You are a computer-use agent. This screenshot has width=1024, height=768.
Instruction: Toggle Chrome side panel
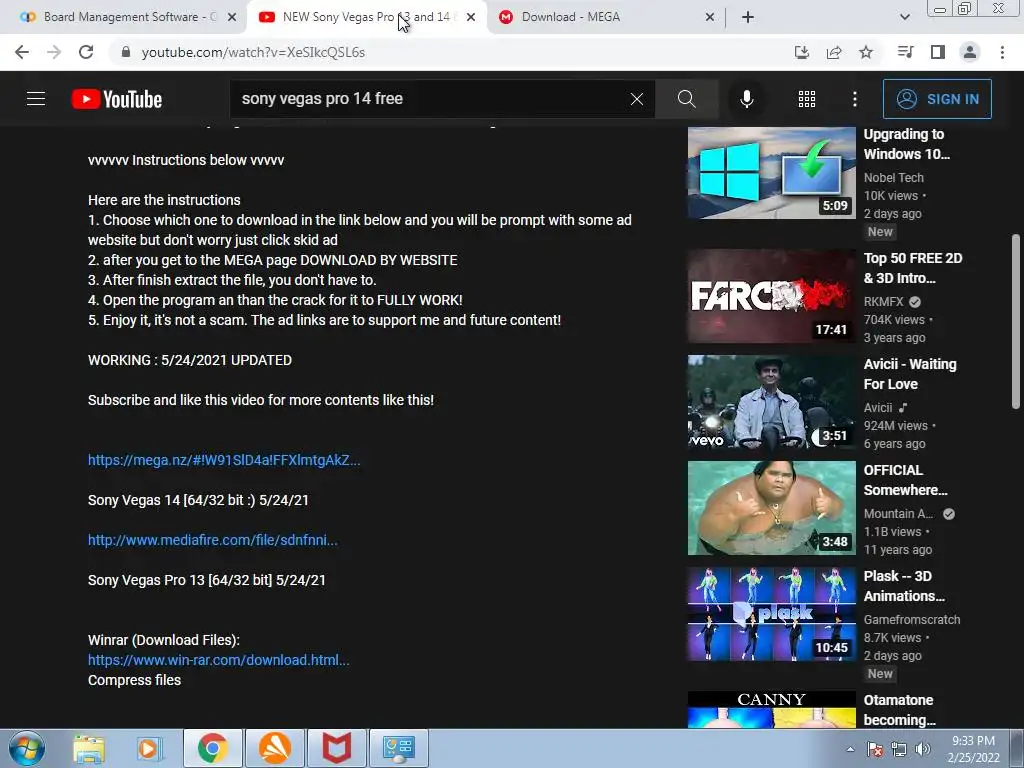938,52
